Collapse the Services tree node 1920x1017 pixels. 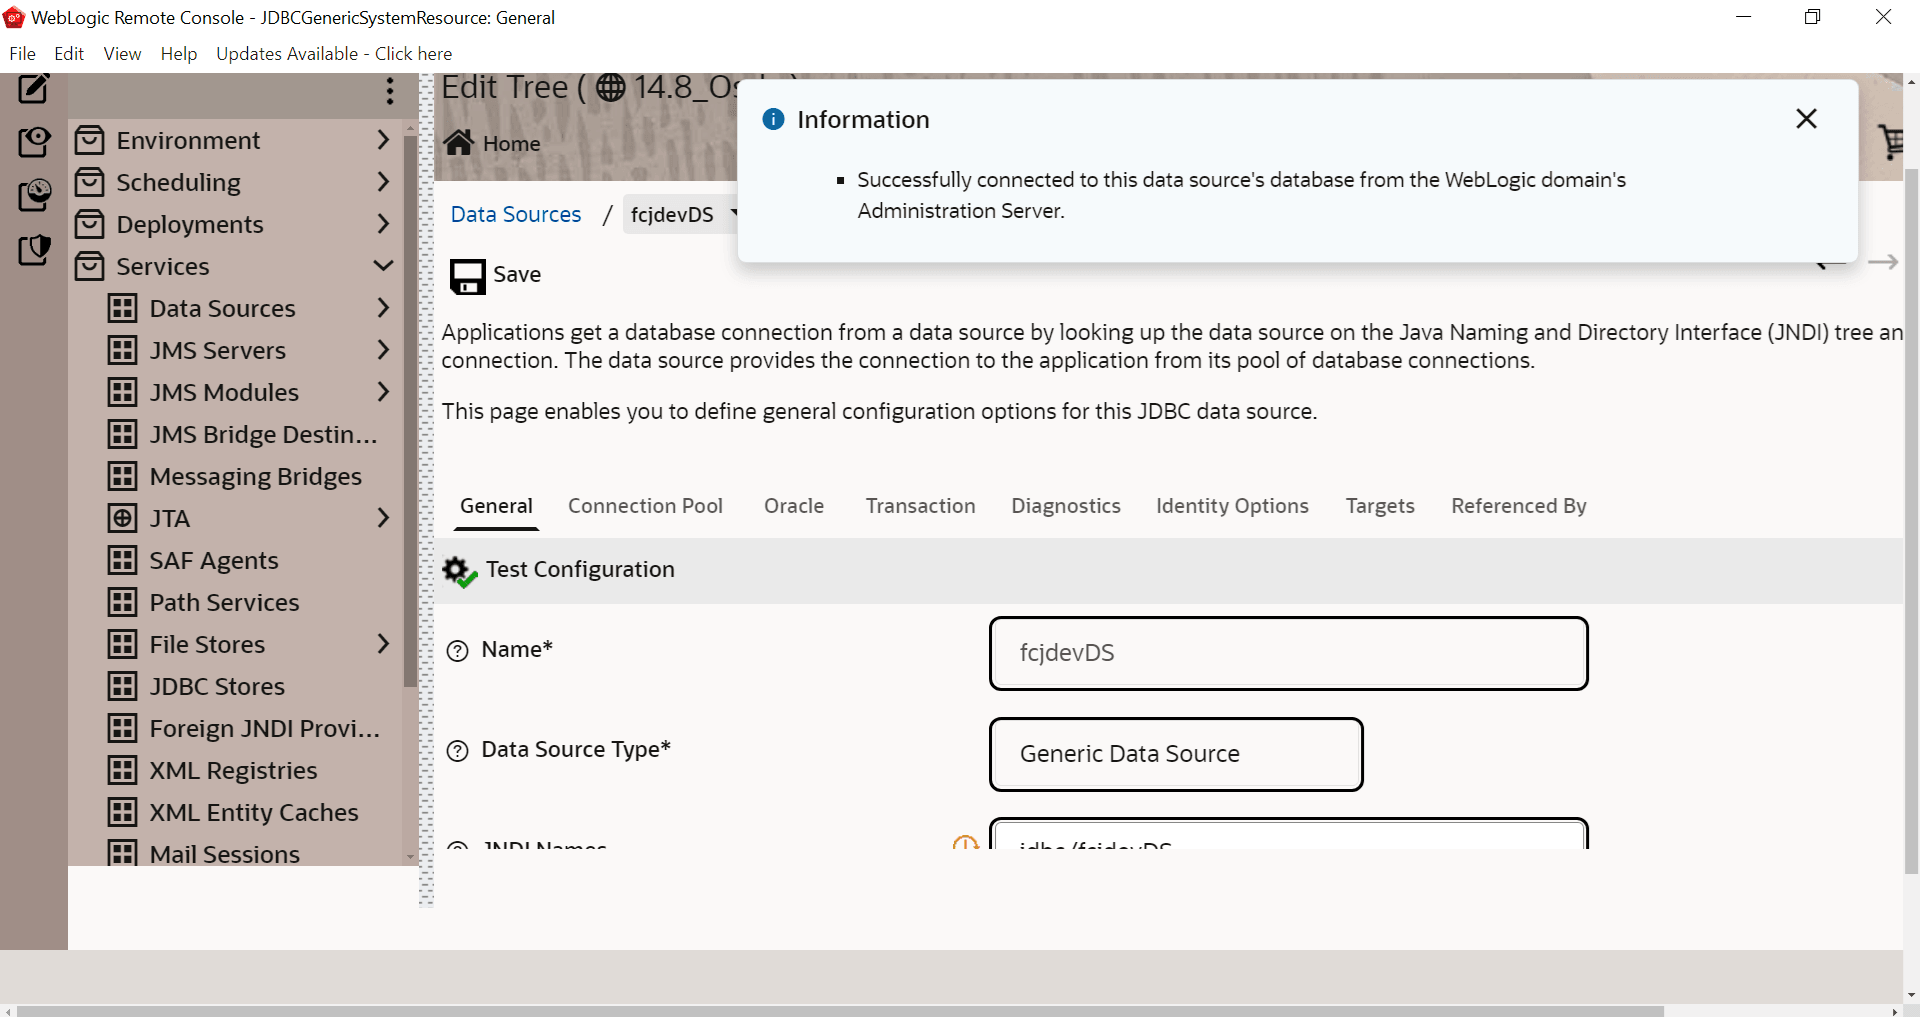pos(383,266)
